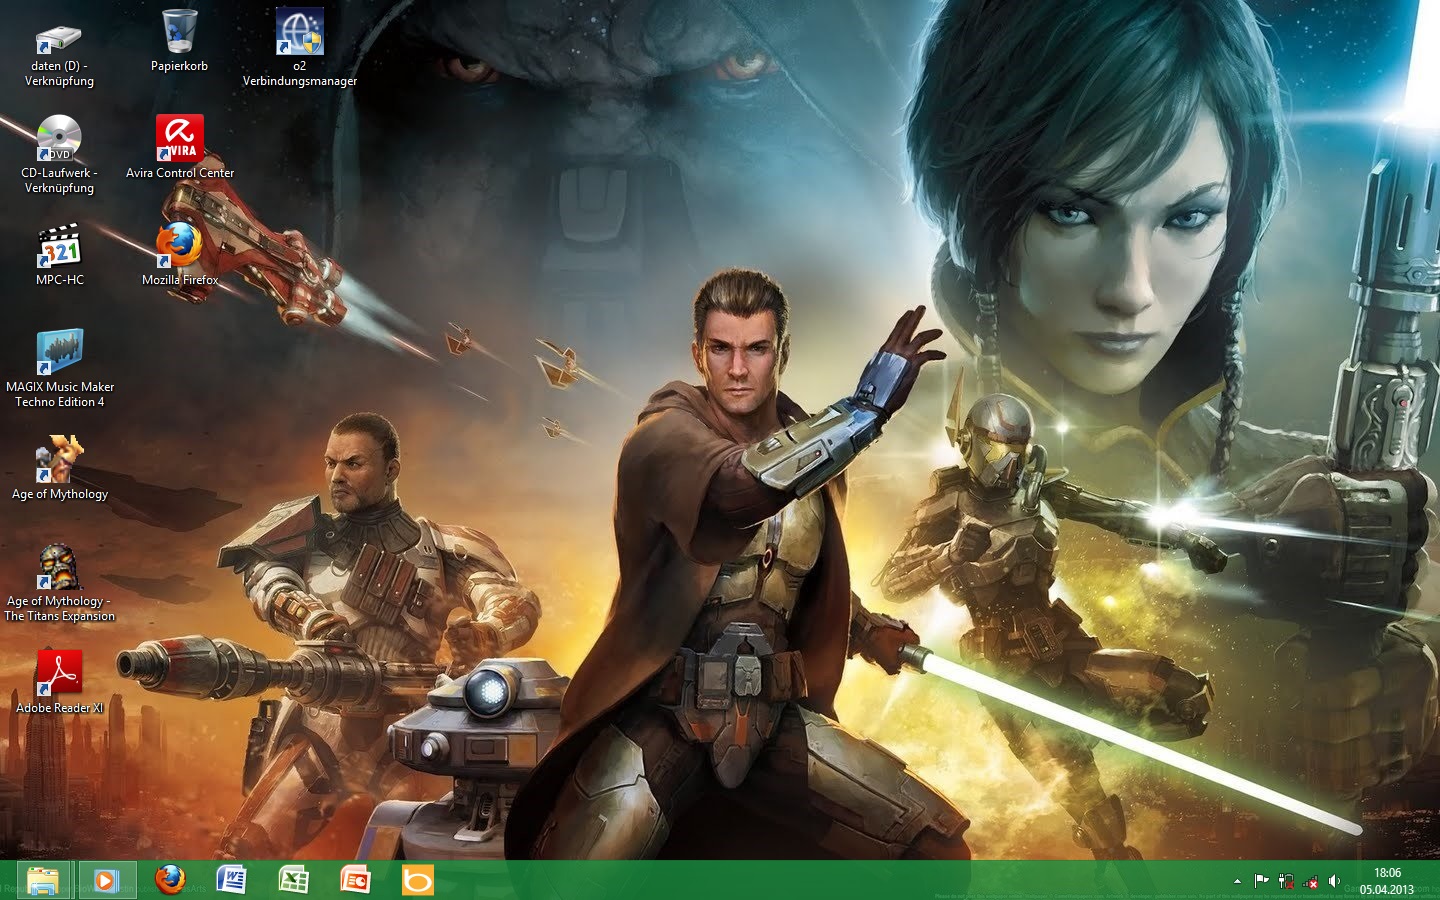Image resolution: width=1440 pixels, height=900 pixels.
Task: Open the volume speaker control in tray
Action: [1334, 881]
